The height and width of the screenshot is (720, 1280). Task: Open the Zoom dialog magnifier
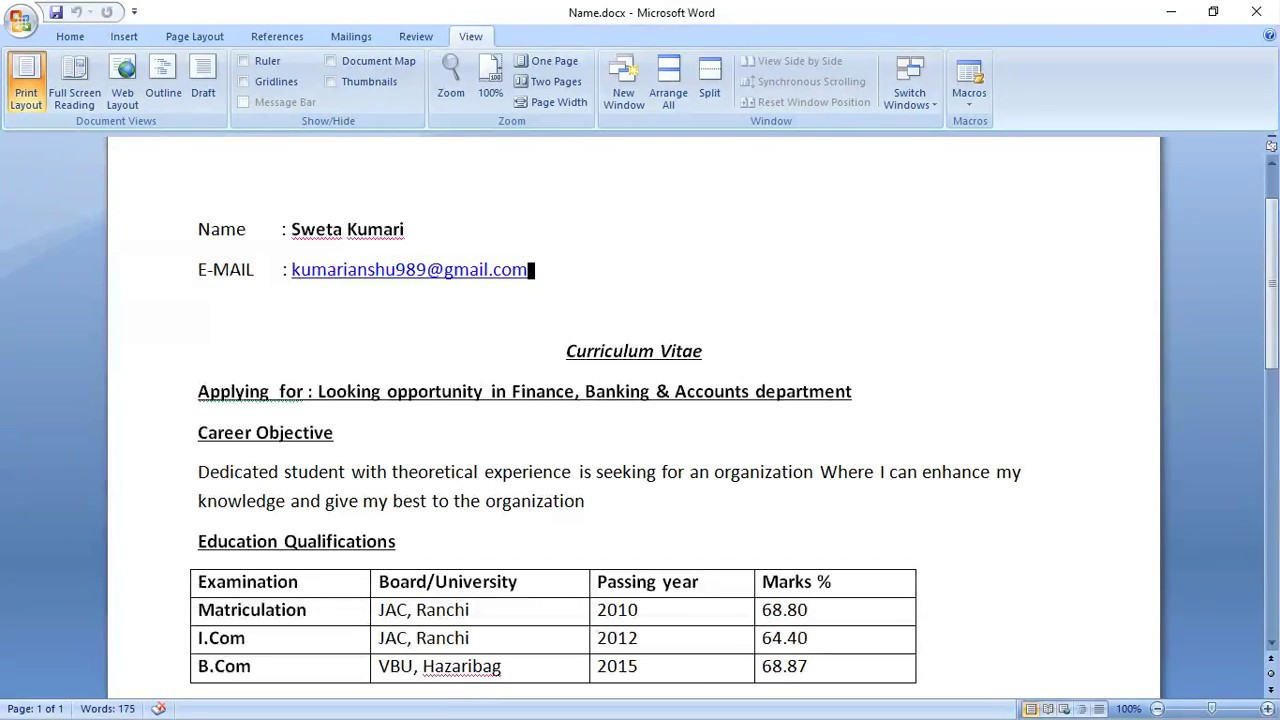(451, 77)
